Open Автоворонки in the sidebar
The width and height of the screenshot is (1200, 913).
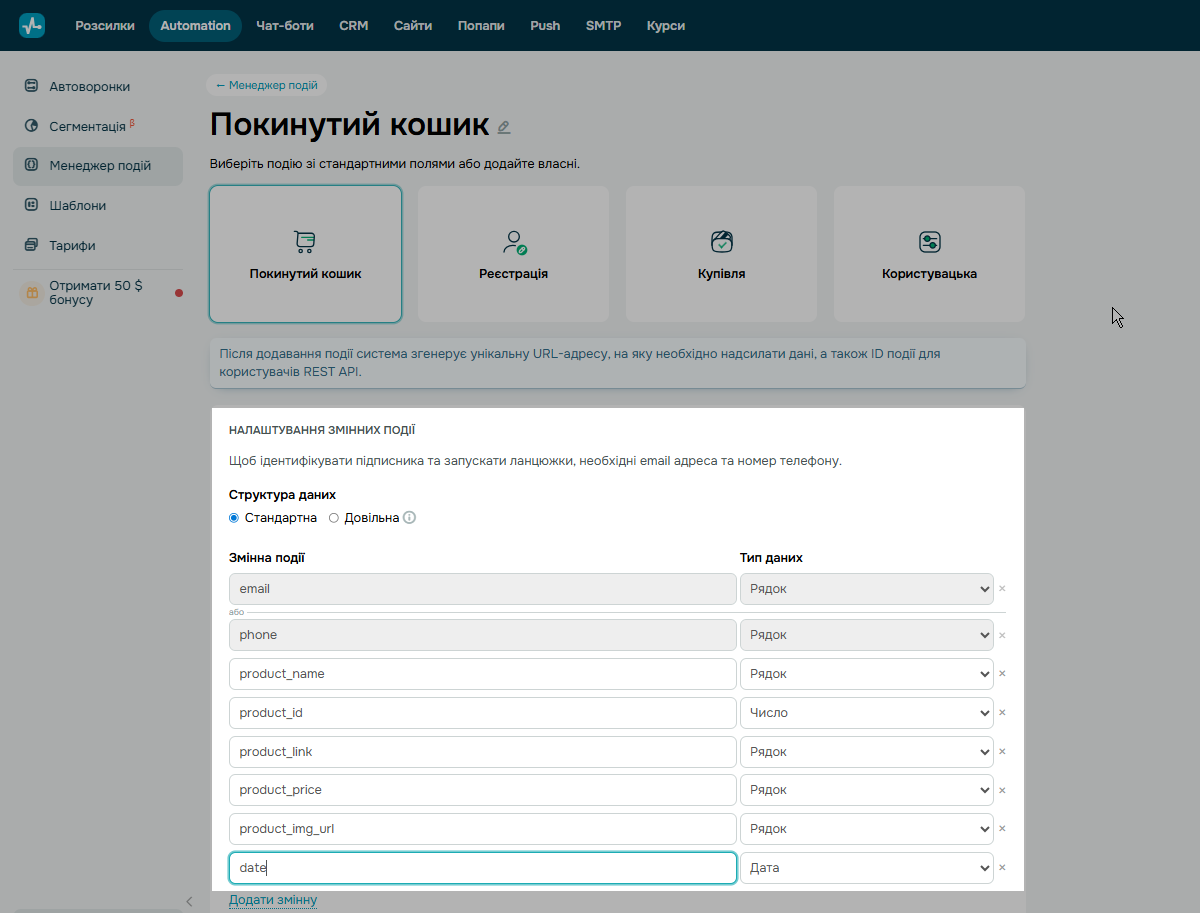coord(89,87)
